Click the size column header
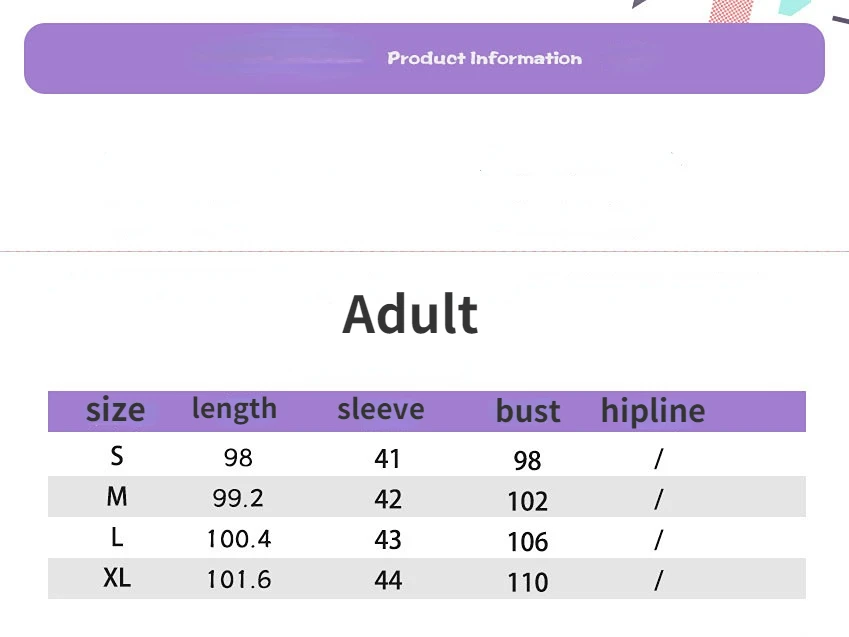Viewport: 849px width, 637px height. (x=115, y=410)
